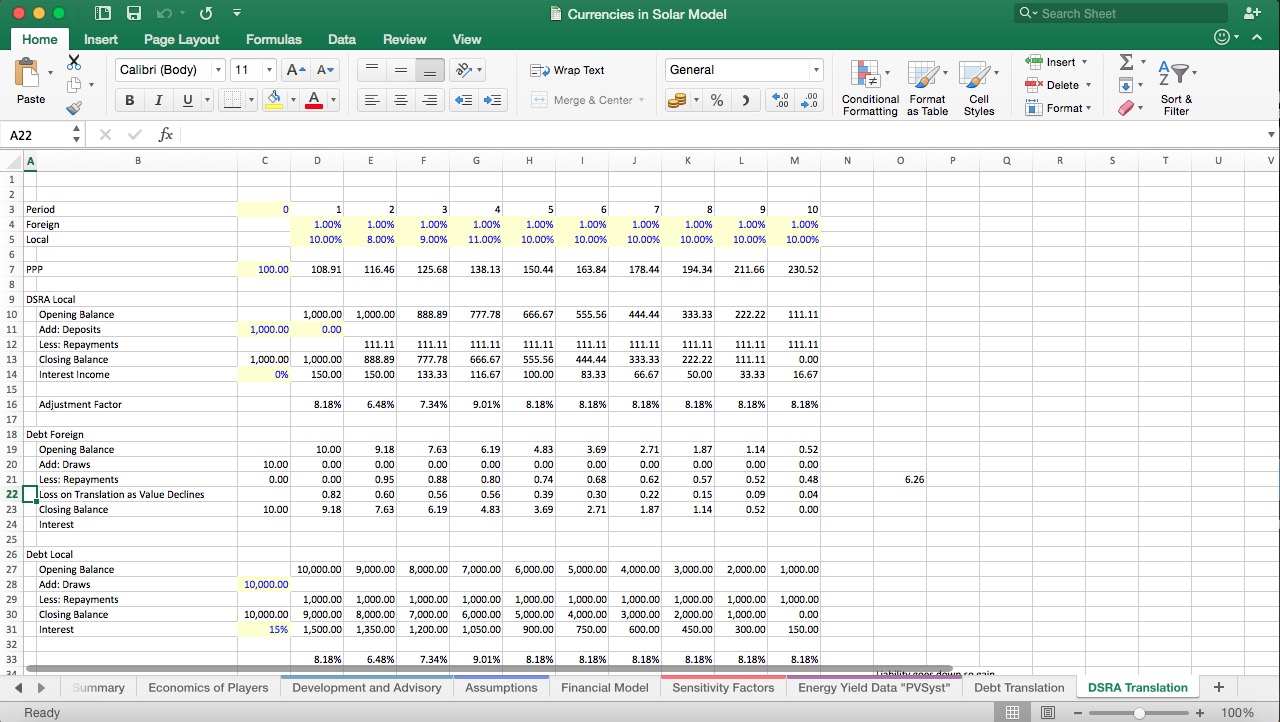1280x722 pixels.
Task: Switch to the Formulas ribbon tab
Action: tap(273, 40)
